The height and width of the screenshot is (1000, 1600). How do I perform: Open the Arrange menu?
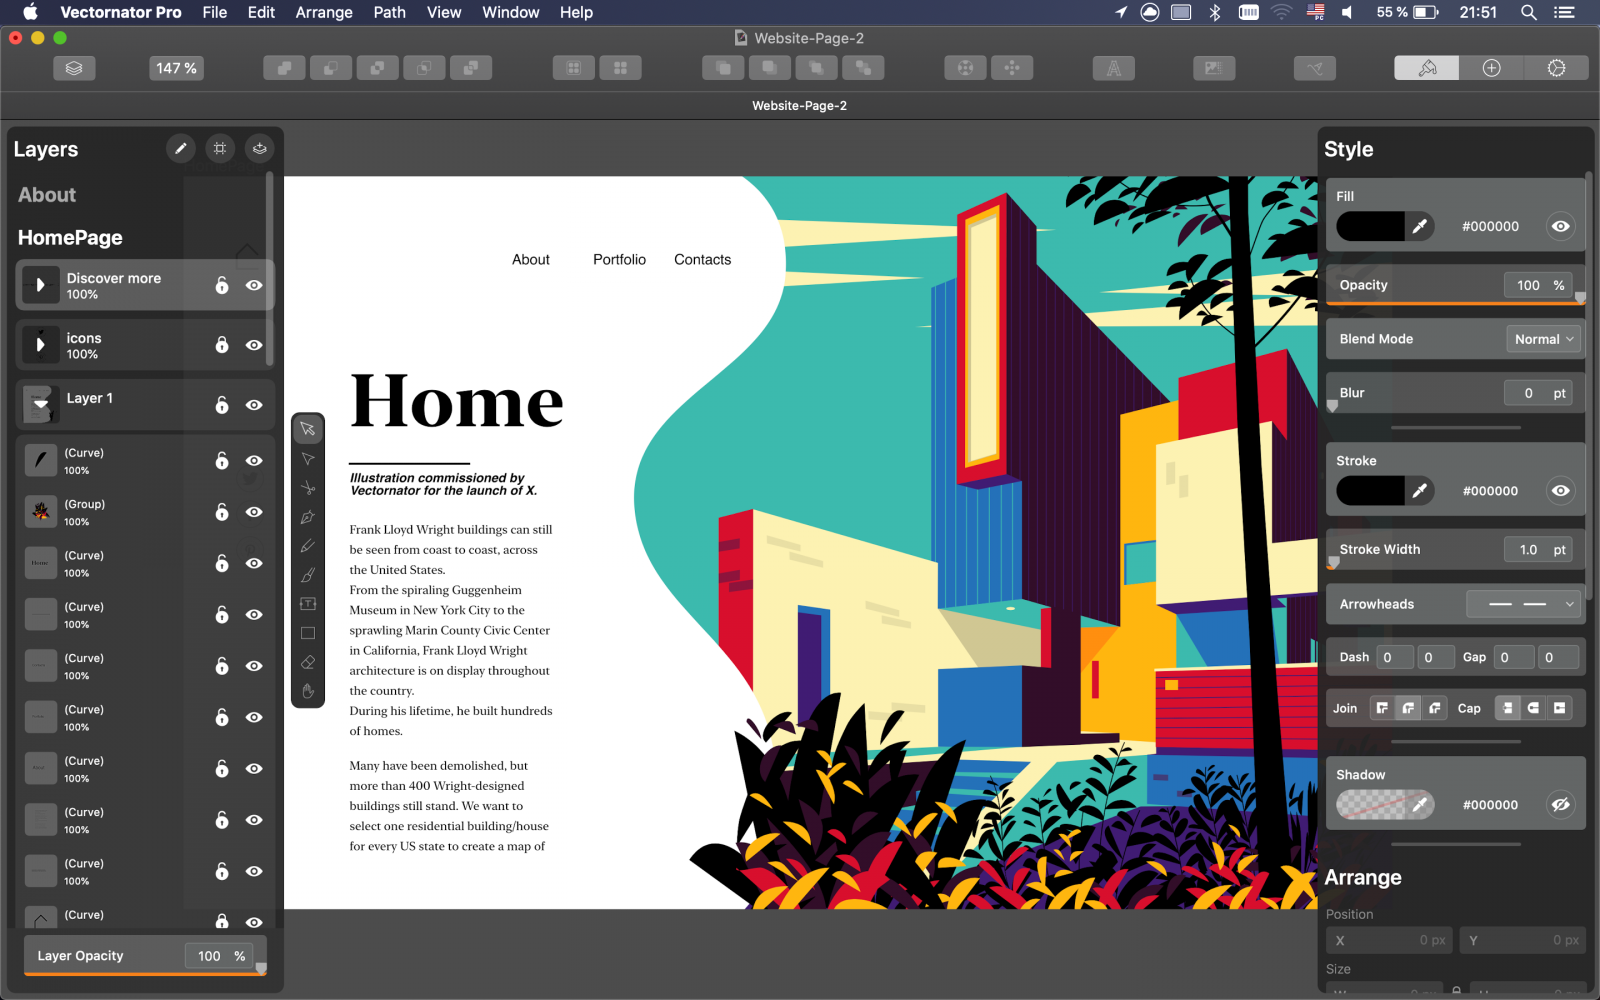click(x=323, y=12)
